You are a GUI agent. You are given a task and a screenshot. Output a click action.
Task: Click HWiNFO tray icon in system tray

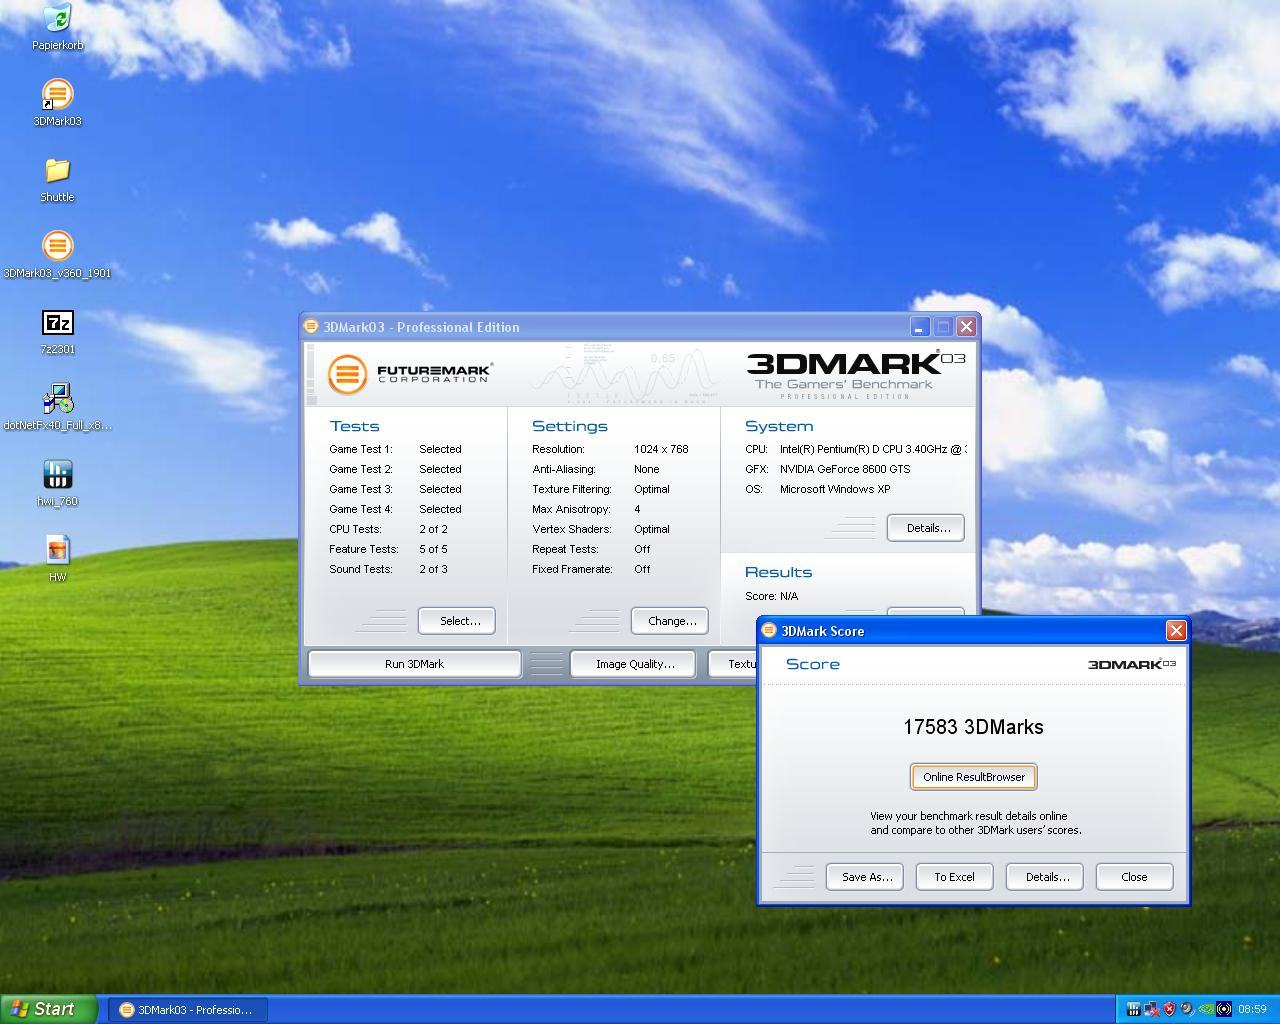click(1133, 1009)
